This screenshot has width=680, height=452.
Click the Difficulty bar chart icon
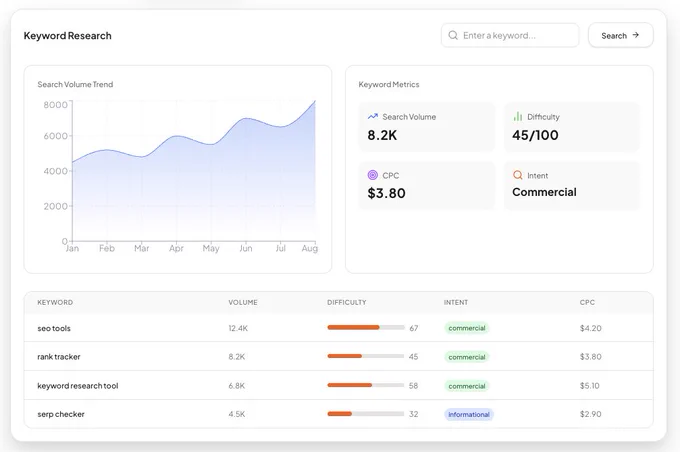pos(517,116)
